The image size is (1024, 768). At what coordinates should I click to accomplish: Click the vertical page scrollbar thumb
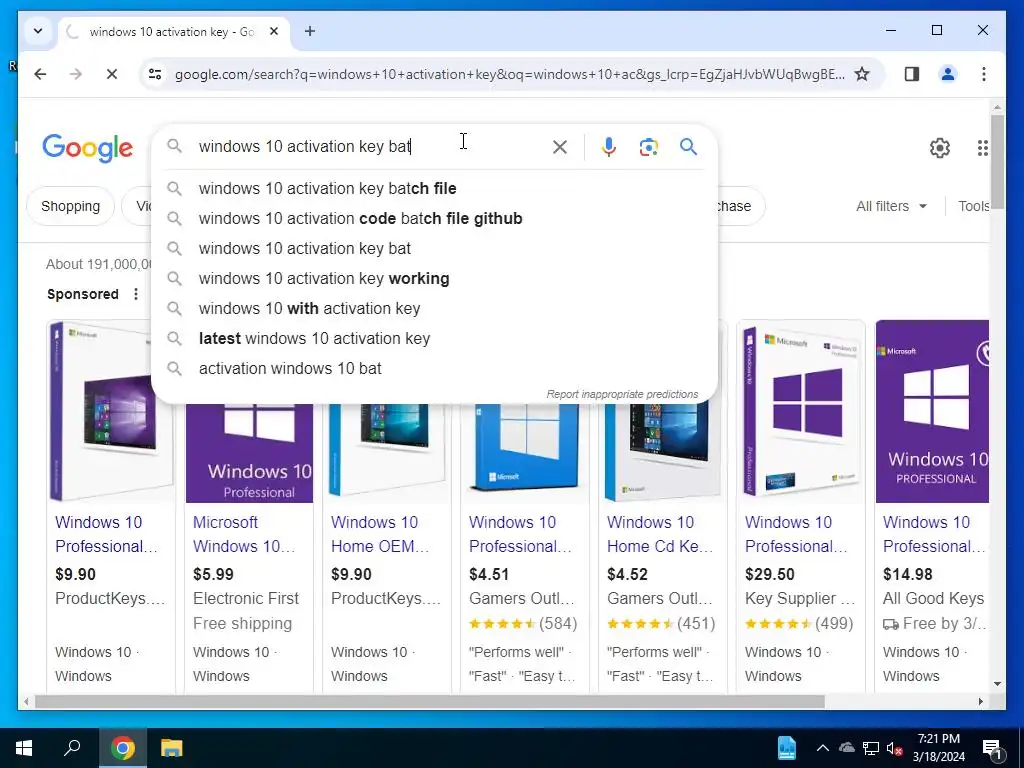coord(997,161)
